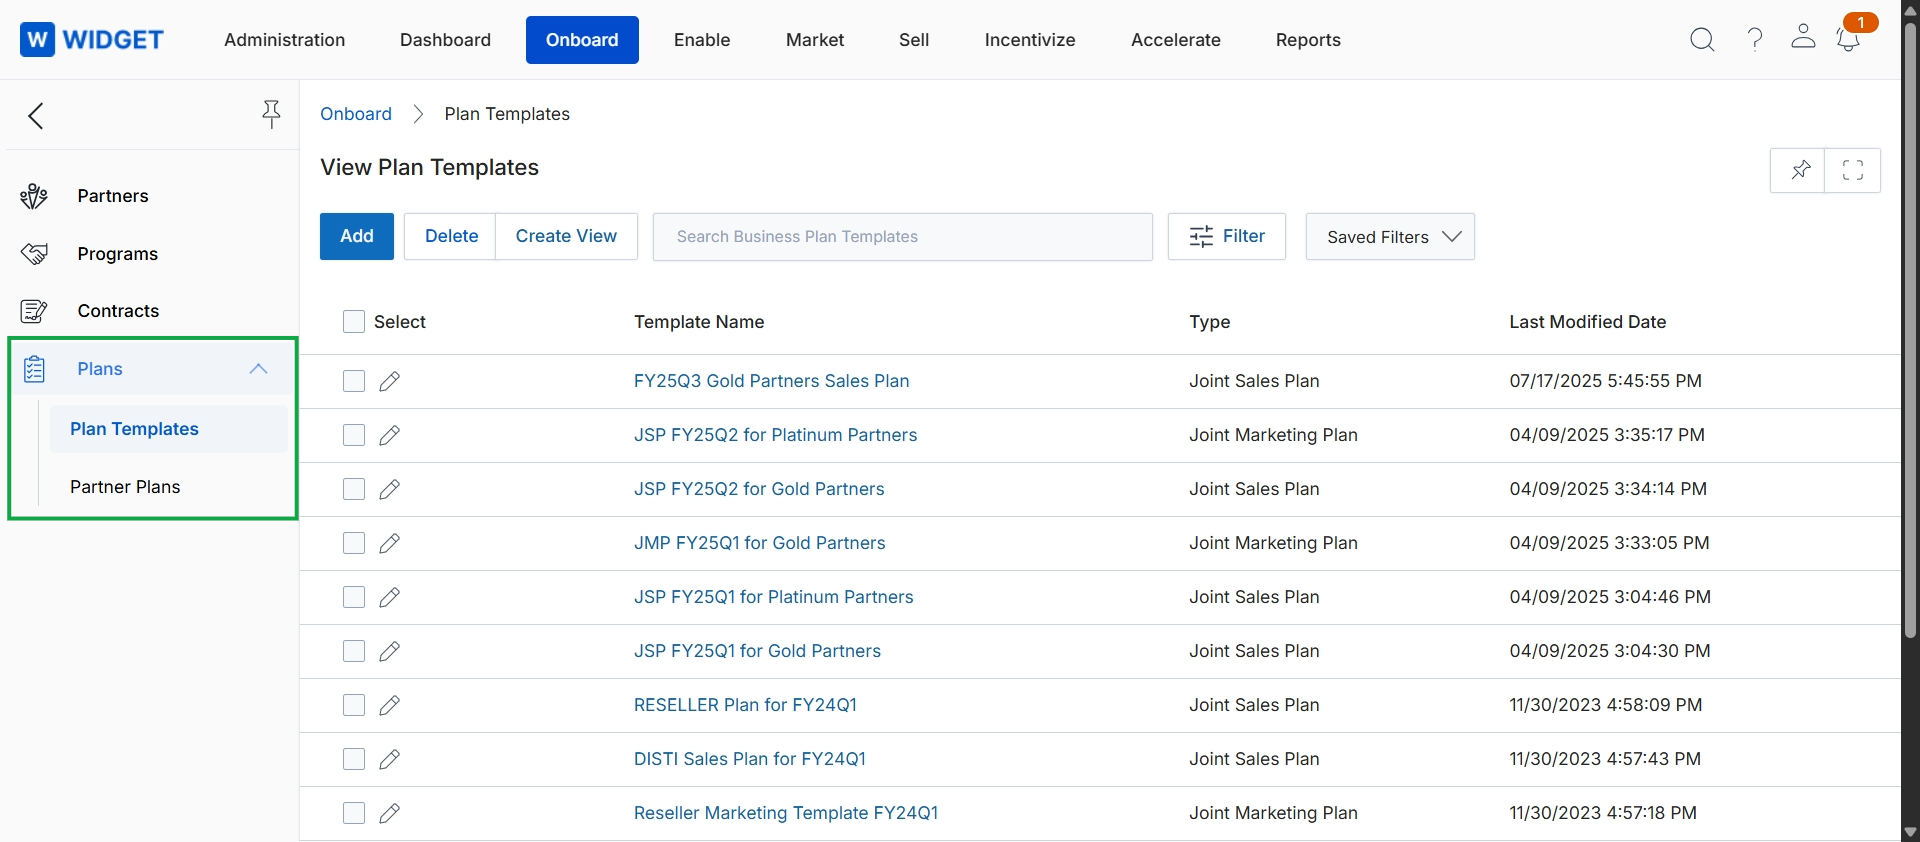Open the Enable menu

tap(702, 40)
